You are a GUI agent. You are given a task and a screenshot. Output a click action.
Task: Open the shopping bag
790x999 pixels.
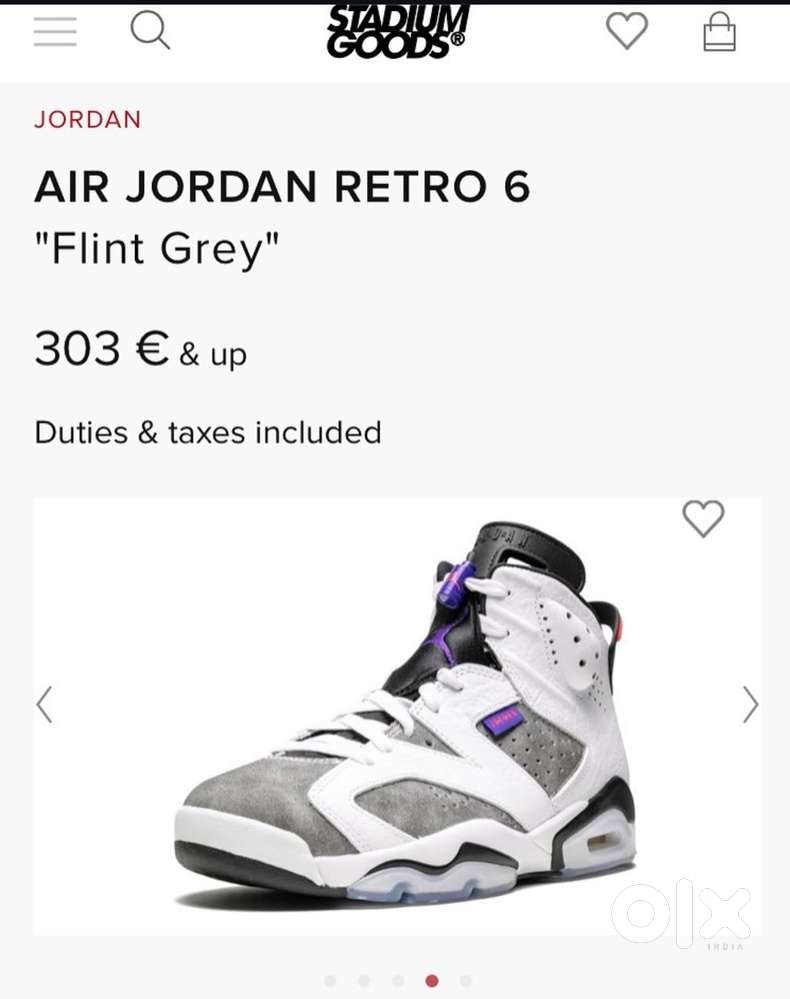click(x=719, y=33)
